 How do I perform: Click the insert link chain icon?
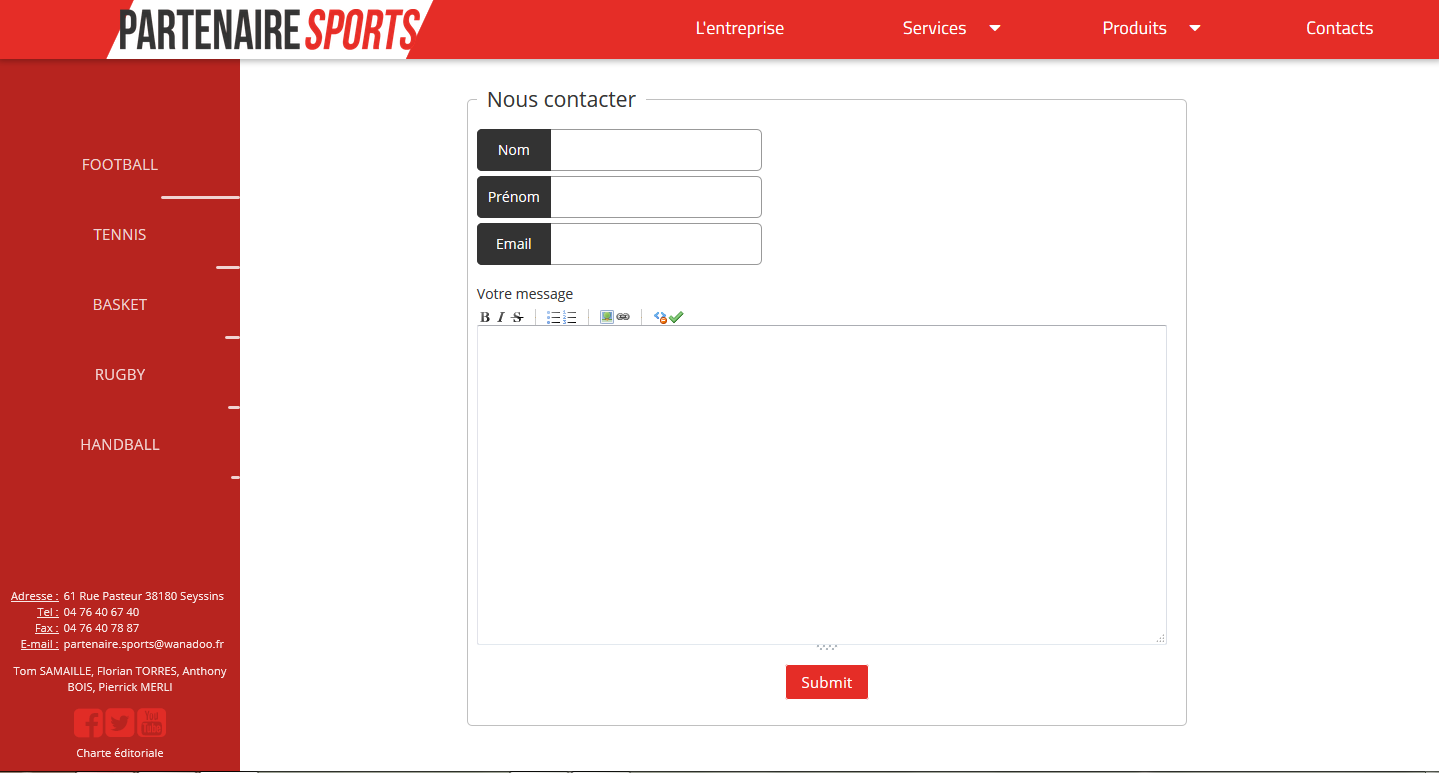point(623,317)
